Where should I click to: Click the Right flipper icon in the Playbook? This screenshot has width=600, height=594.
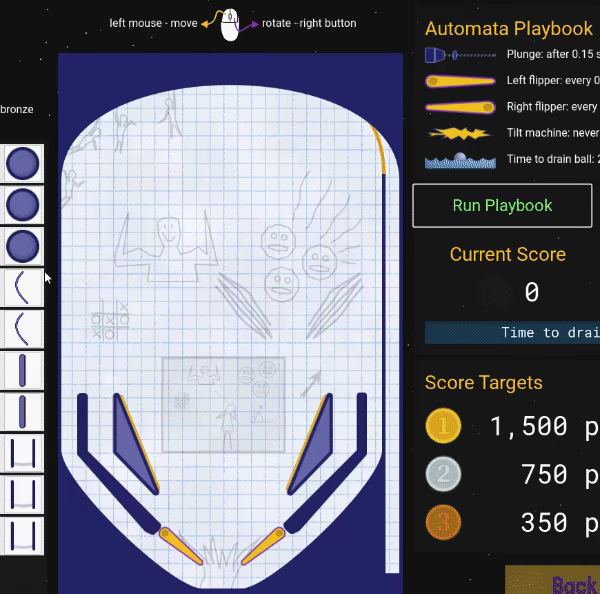pos(460,107)
